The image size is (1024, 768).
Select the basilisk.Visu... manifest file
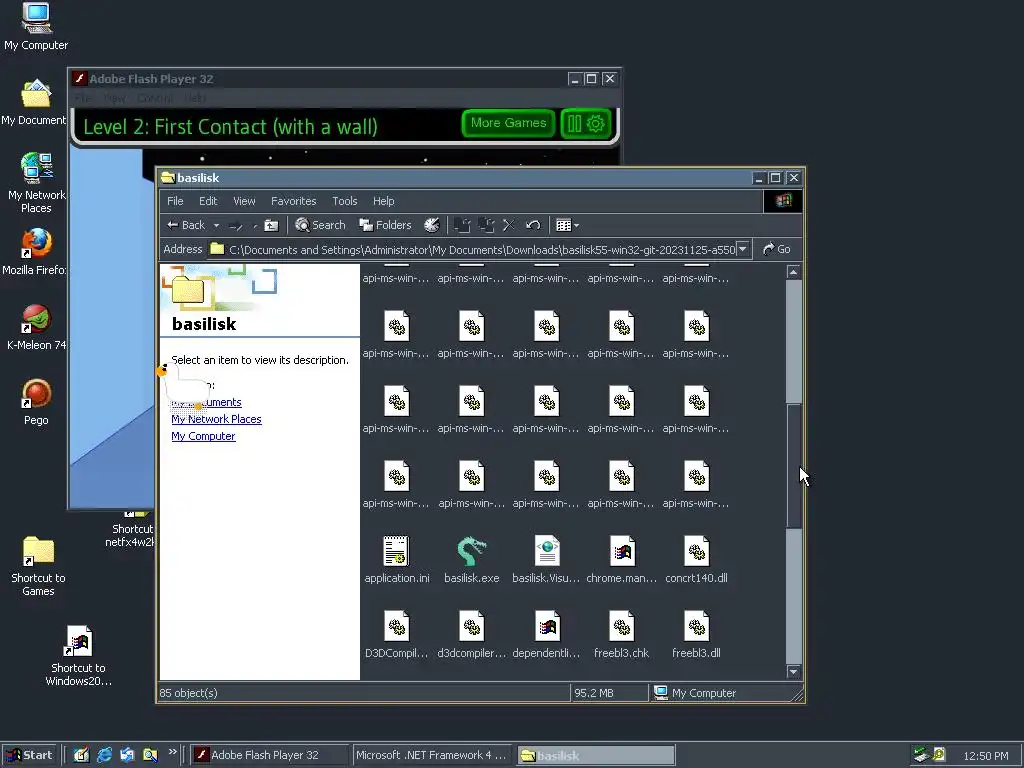point(546,559)
